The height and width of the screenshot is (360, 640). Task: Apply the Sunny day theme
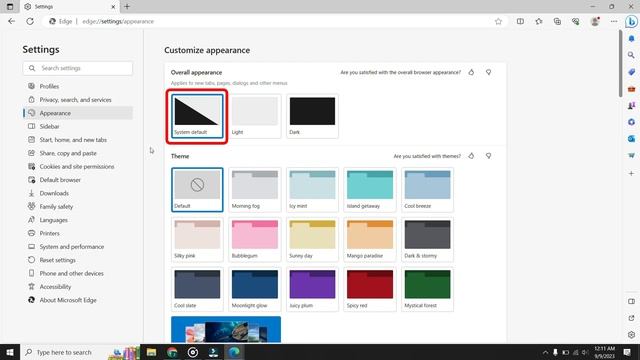point(312,240)
